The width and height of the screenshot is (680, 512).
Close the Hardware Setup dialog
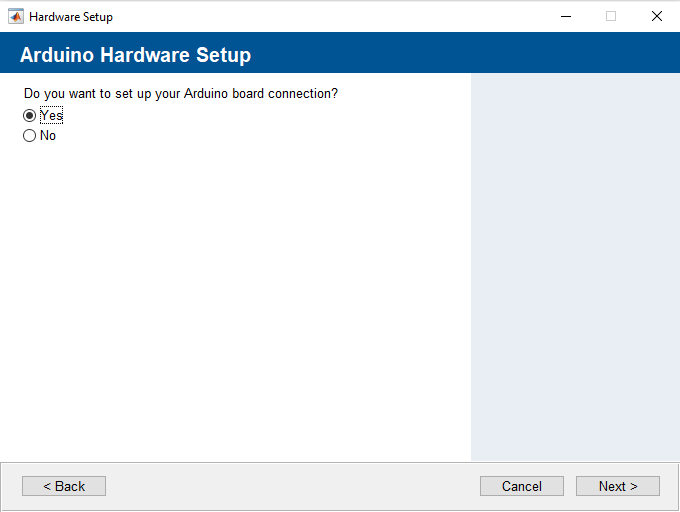657,16
